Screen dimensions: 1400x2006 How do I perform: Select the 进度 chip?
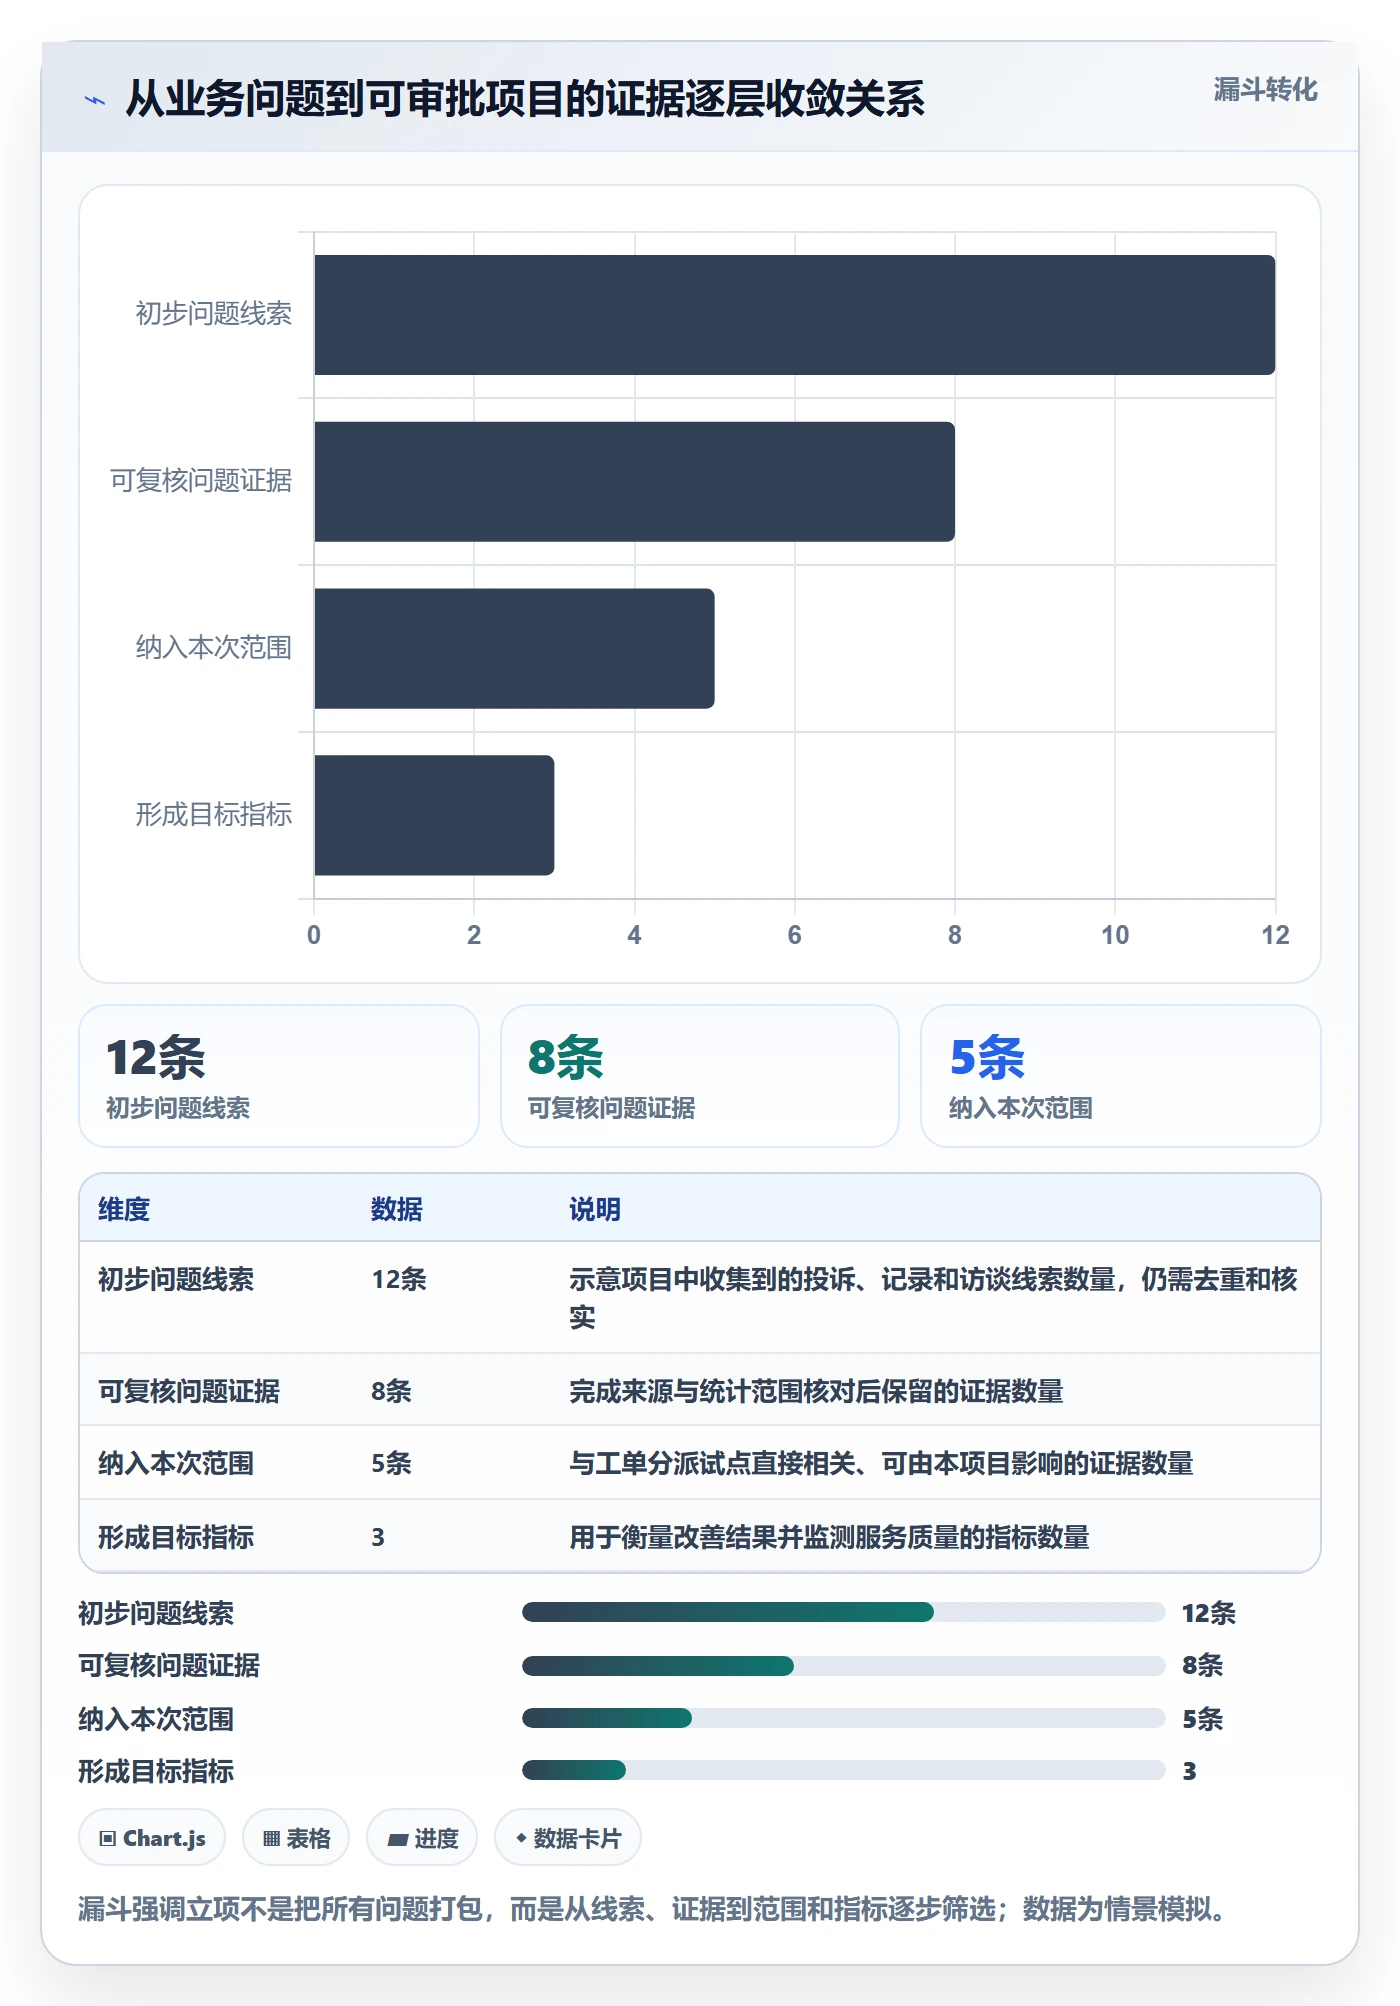[x=422, y=1838]
